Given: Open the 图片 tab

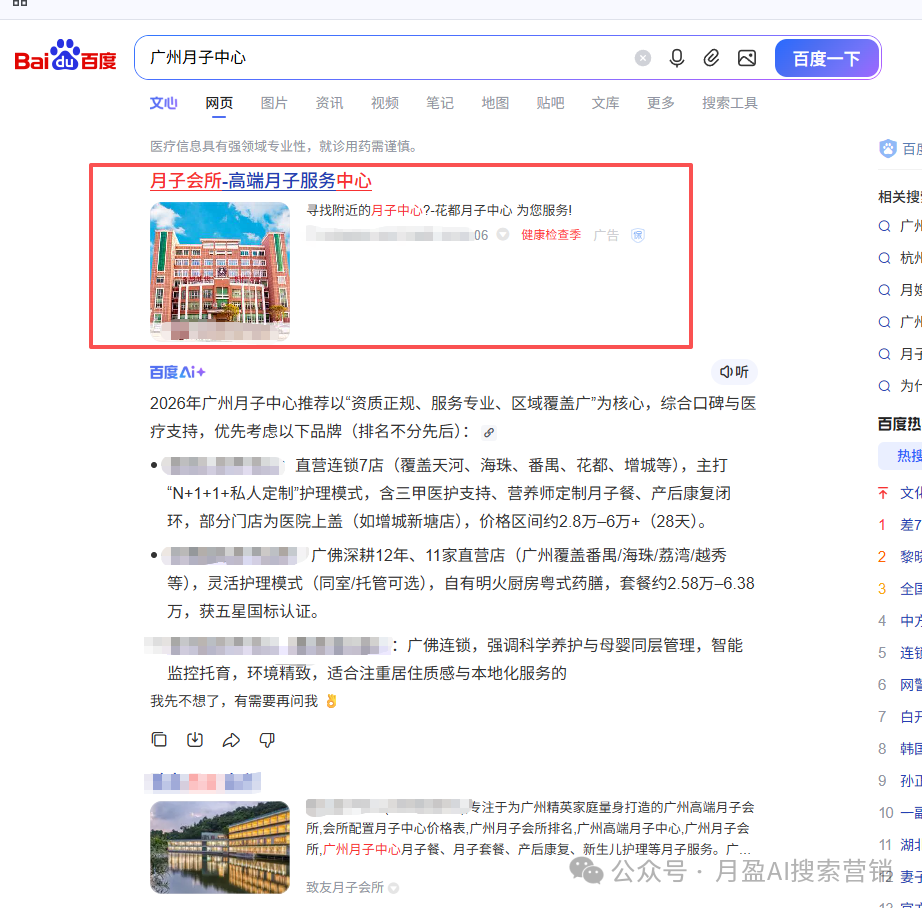Looking at the screenshot, I should 274,103.
